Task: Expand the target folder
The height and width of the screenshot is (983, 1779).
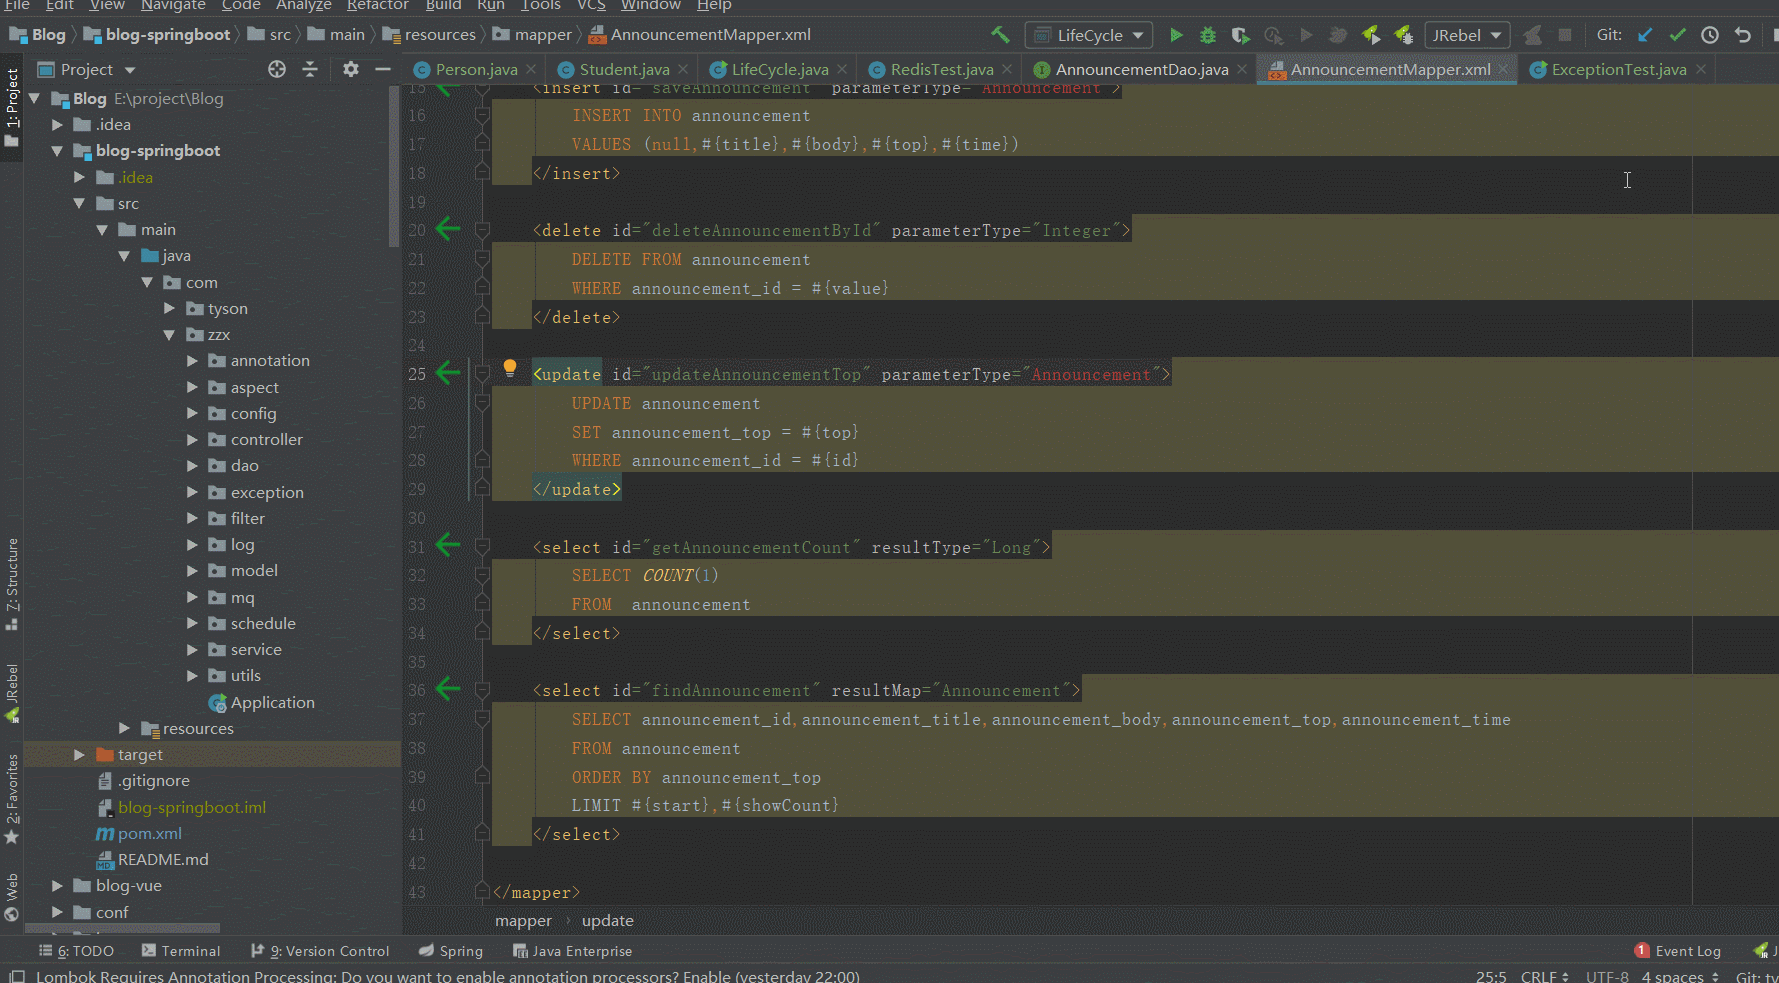Action: pyautogui.click(x=79, y=754)
